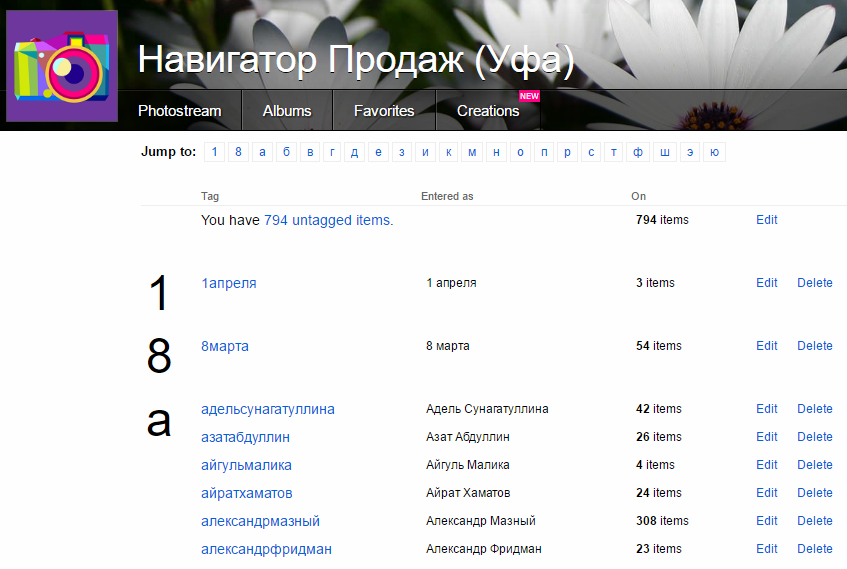Screen dimensions: 847x569
Task: Edit the айгульмалика tag
Action: (766, 465)
